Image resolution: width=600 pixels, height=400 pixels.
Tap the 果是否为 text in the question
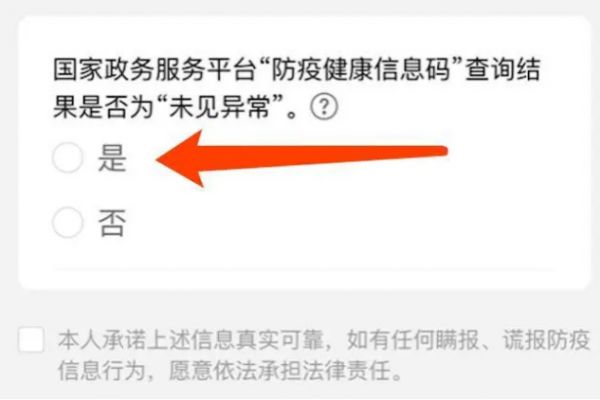click(104, 107)
